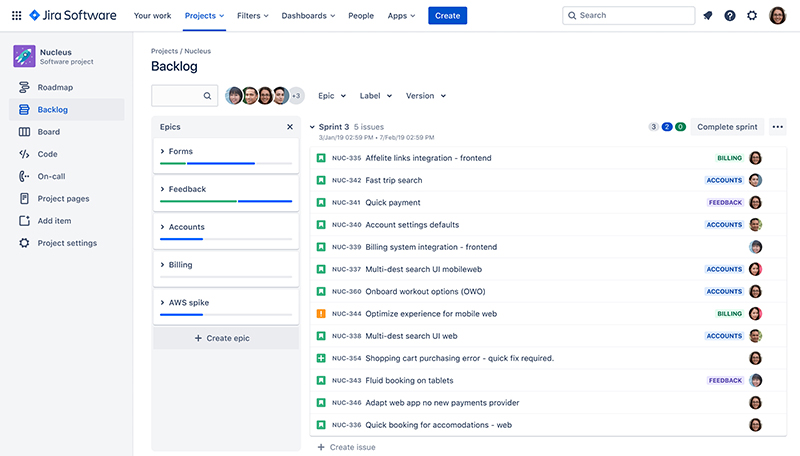Open the Version filter dropdown

(425, 96)
